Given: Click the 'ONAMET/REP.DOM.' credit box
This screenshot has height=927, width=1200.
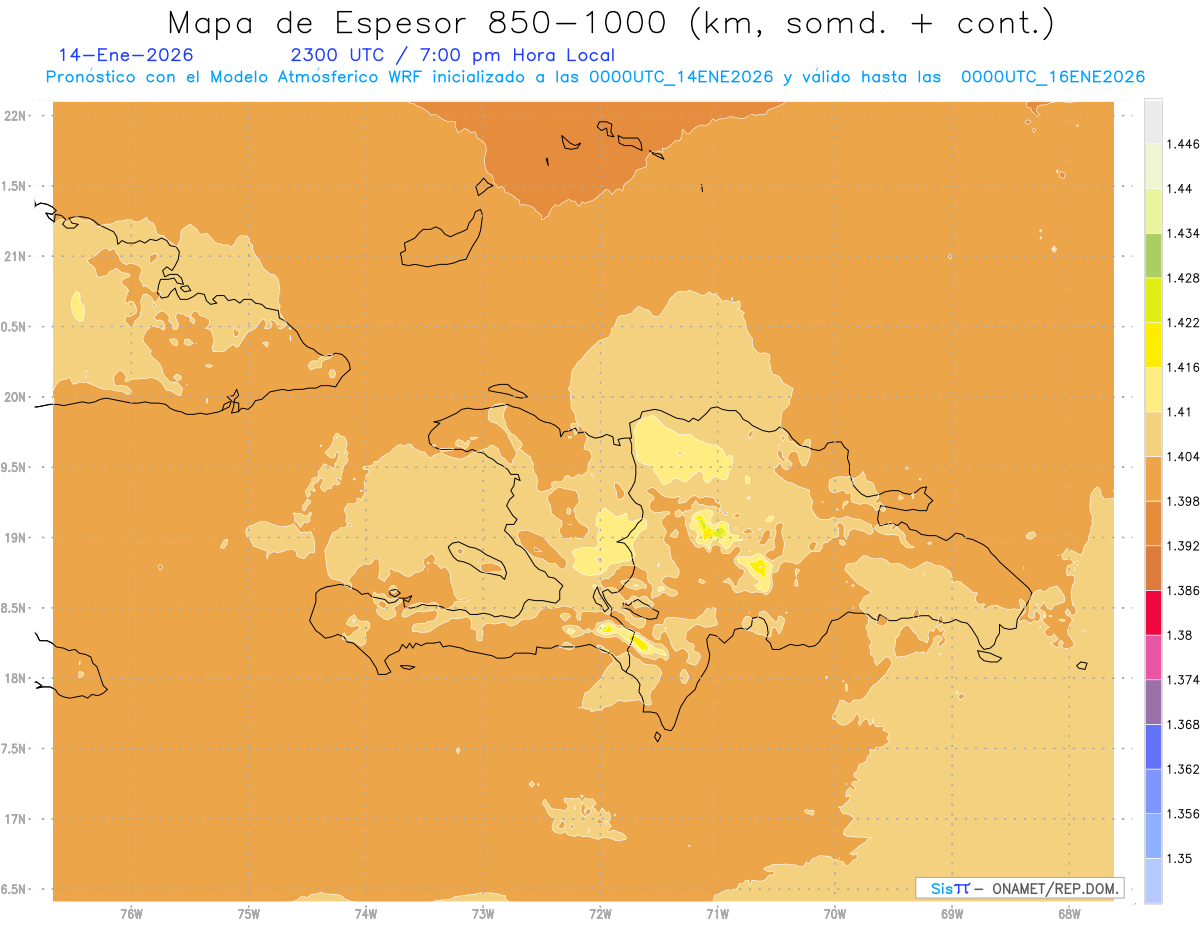Looking at the screenshot, I should (x=1019, y=888).
